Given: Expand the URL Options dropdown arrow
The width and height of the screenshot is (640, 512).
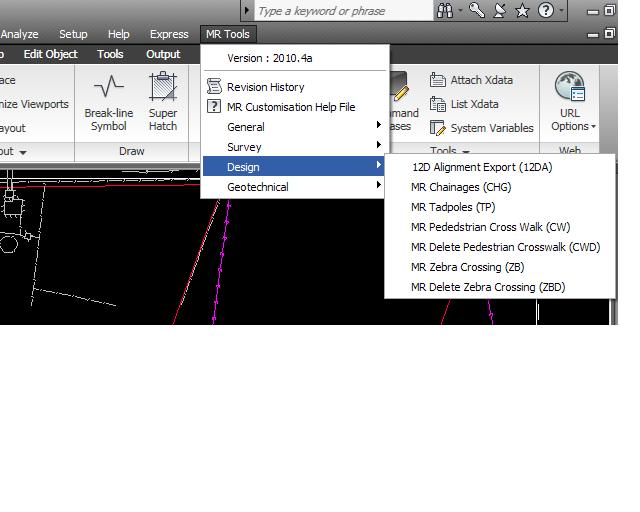Looking at the screenshot, I should coord(593,127).
